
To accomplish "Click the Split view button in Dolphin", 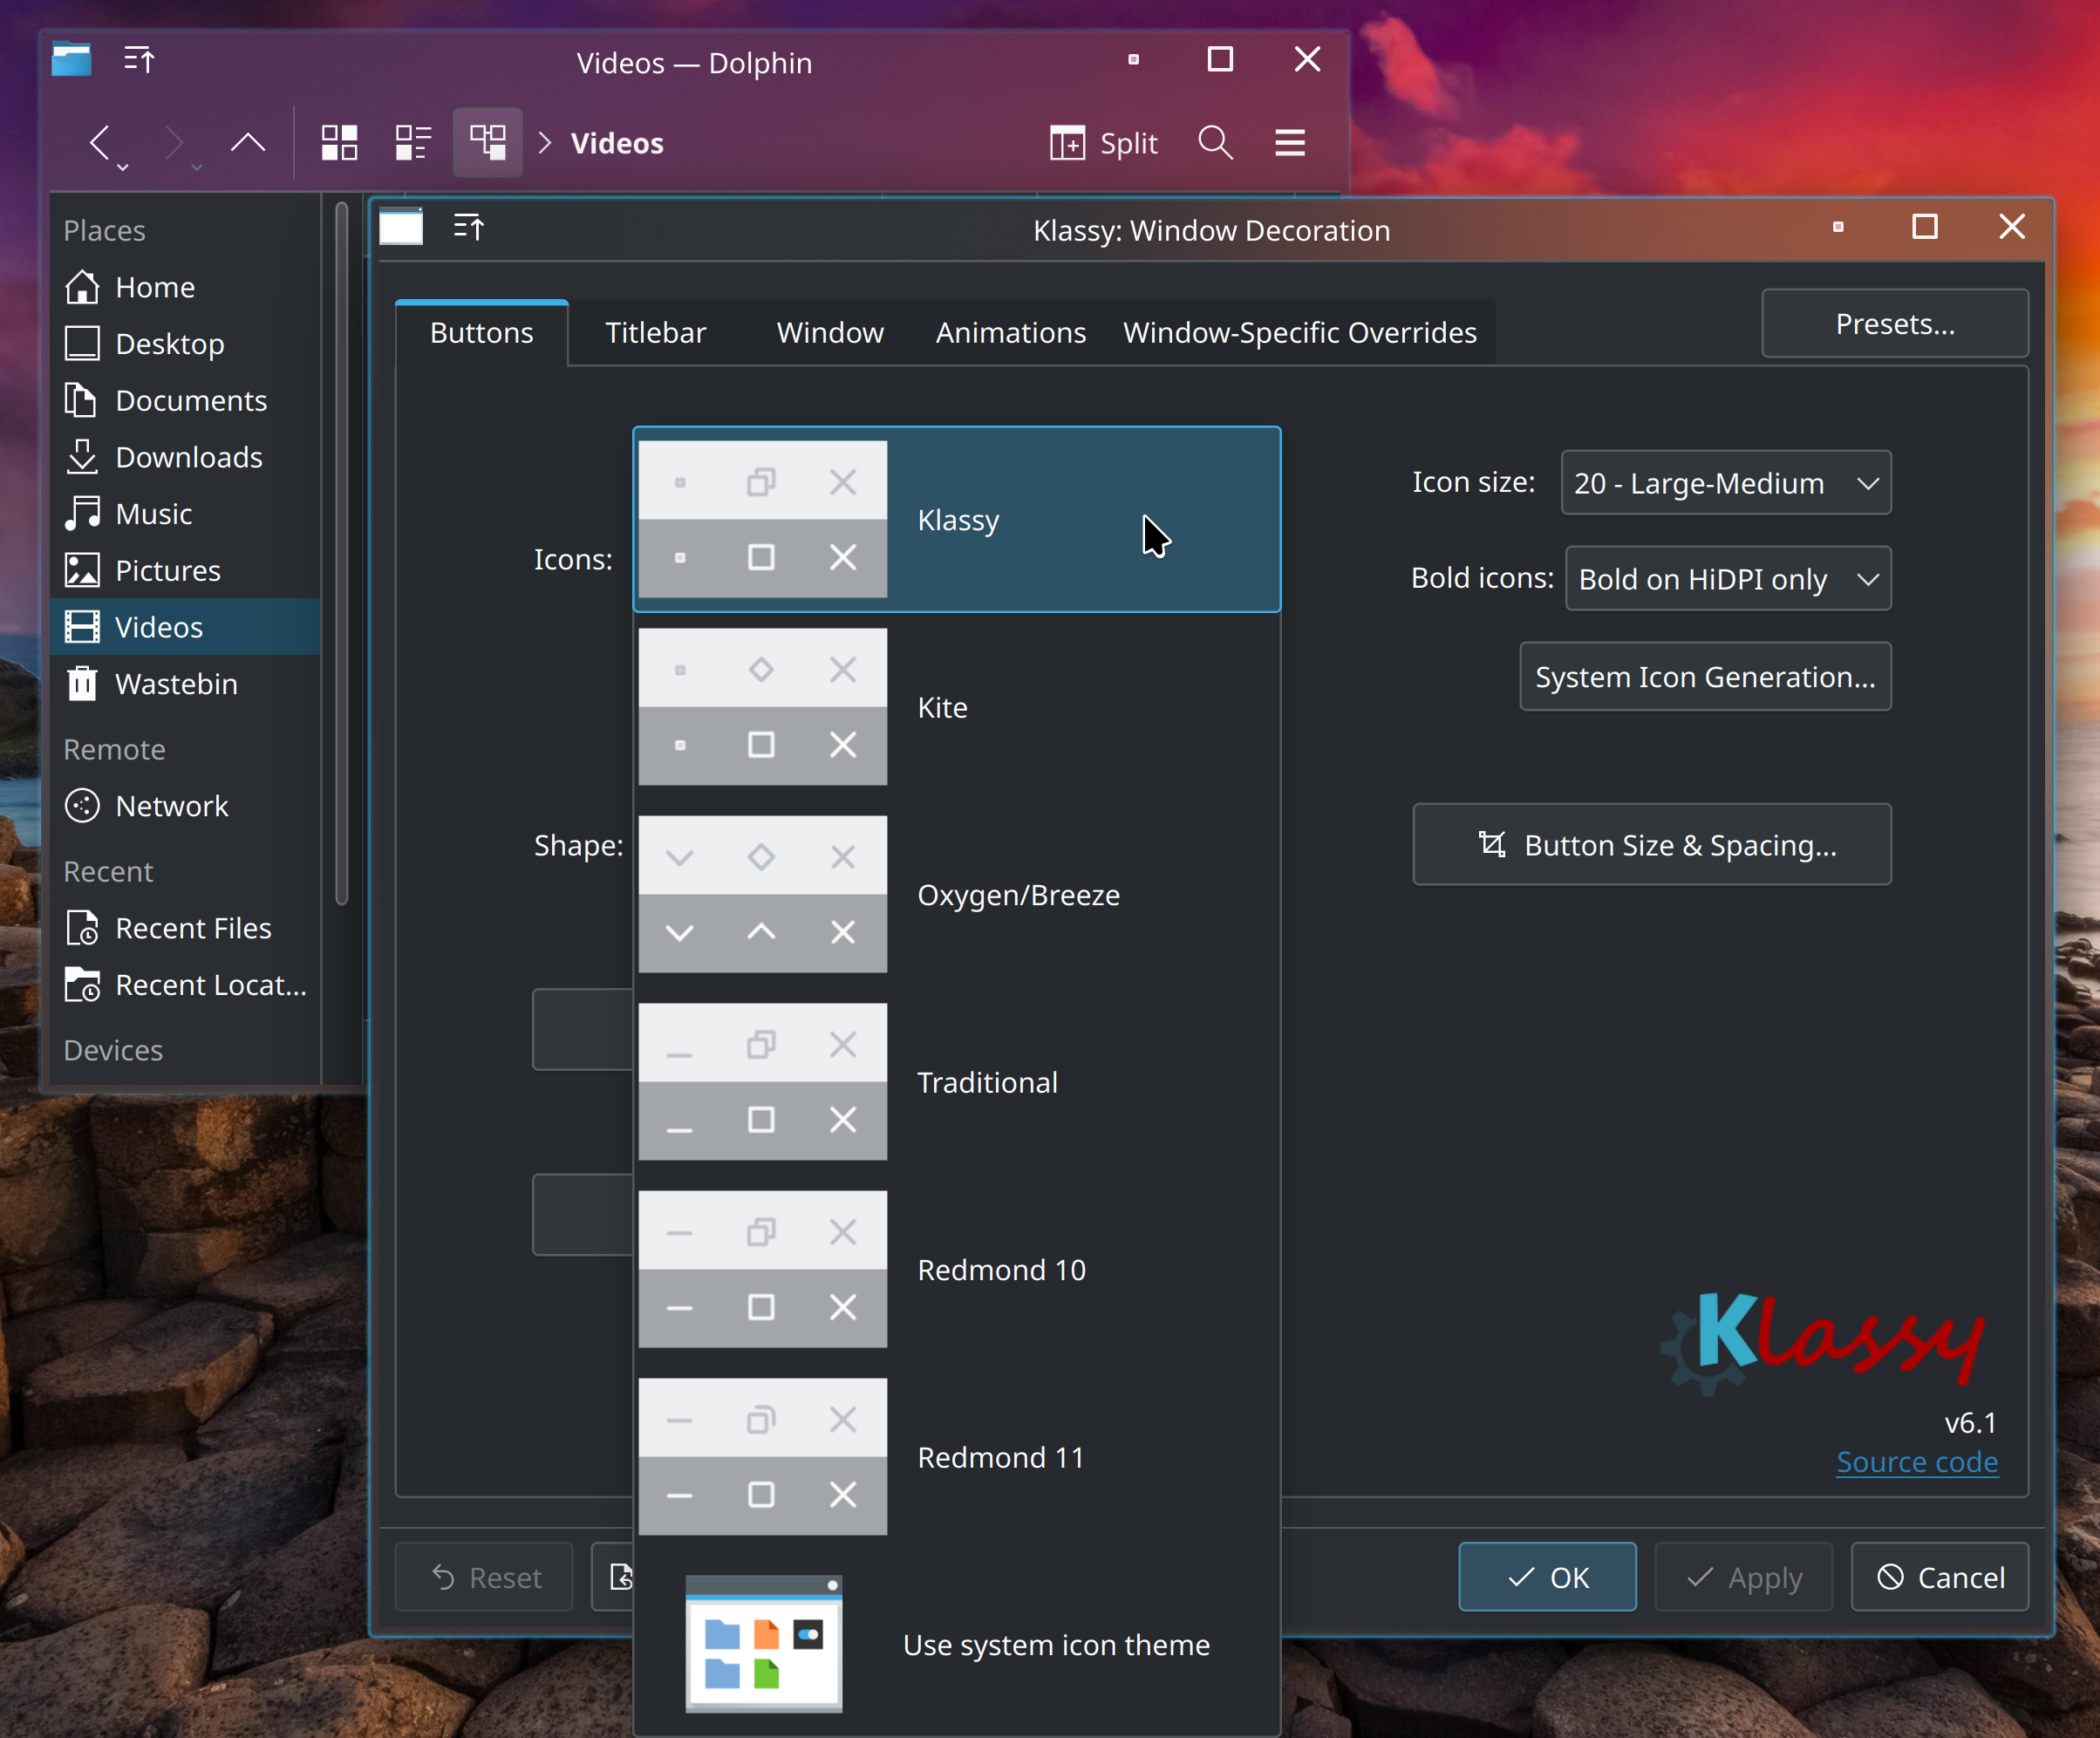I will pos(1103,143).
